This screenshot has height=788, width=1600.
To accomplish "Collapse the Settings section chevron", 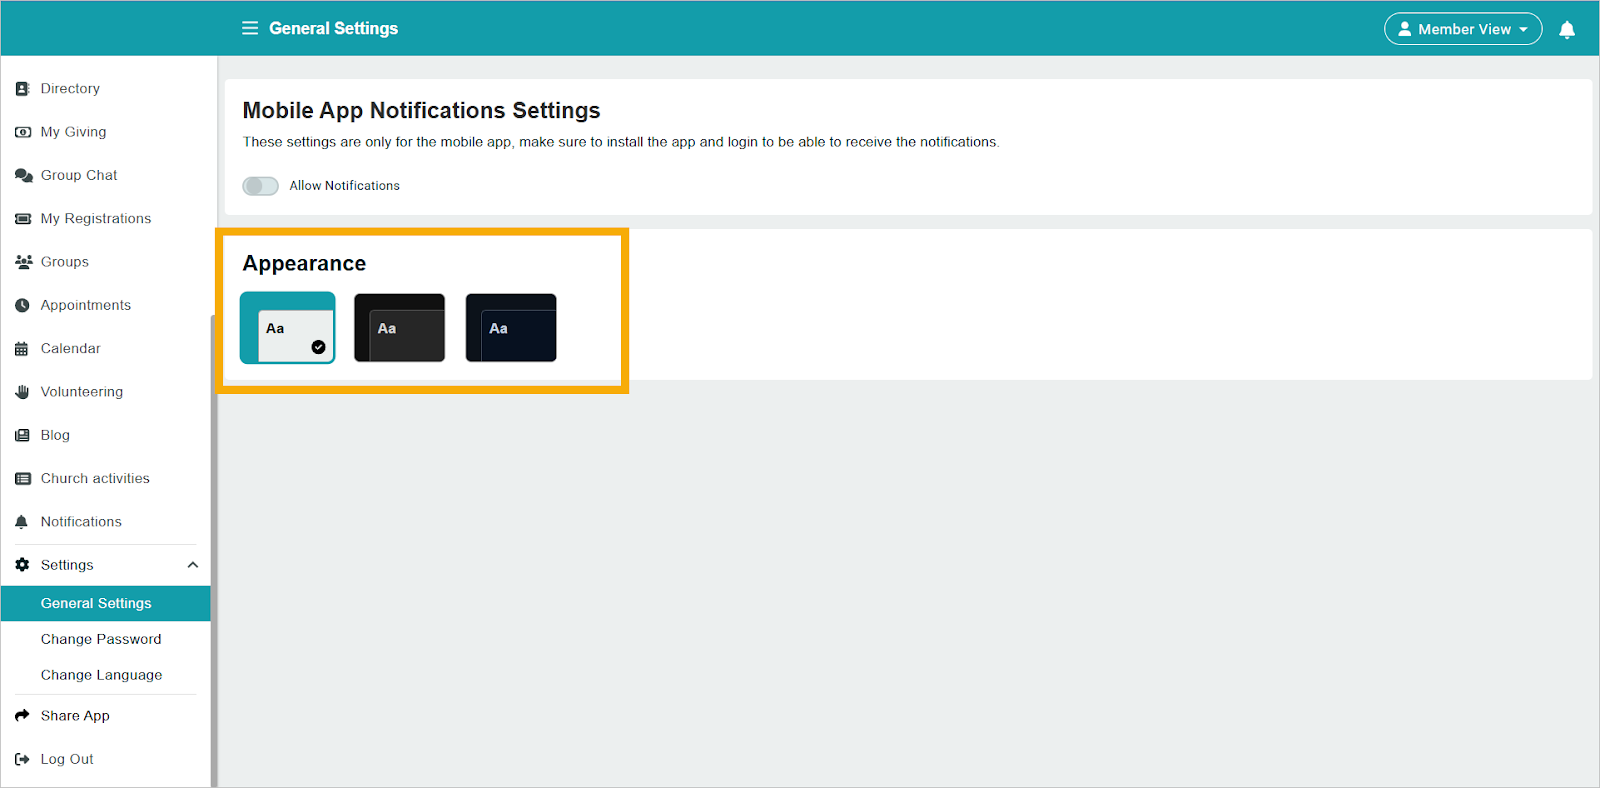I will coord(192,565).
